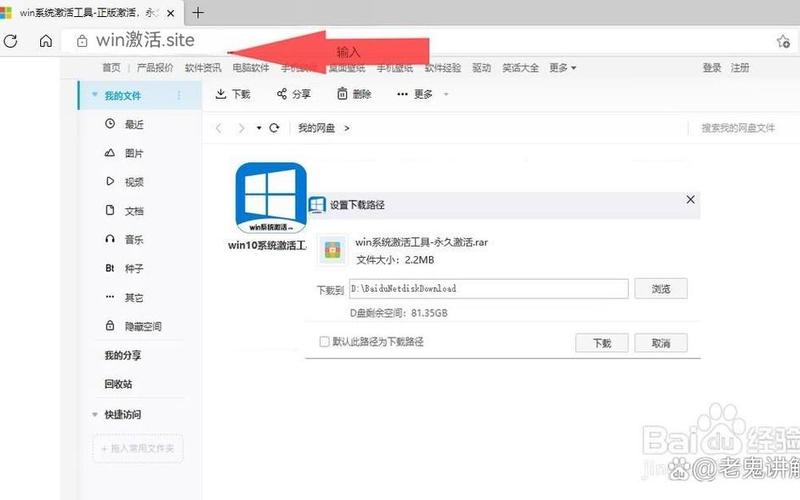The height and width of the screenshot is (500, 800).
Task: Open 其它 category in sidebar
Action: coord(124,297)
